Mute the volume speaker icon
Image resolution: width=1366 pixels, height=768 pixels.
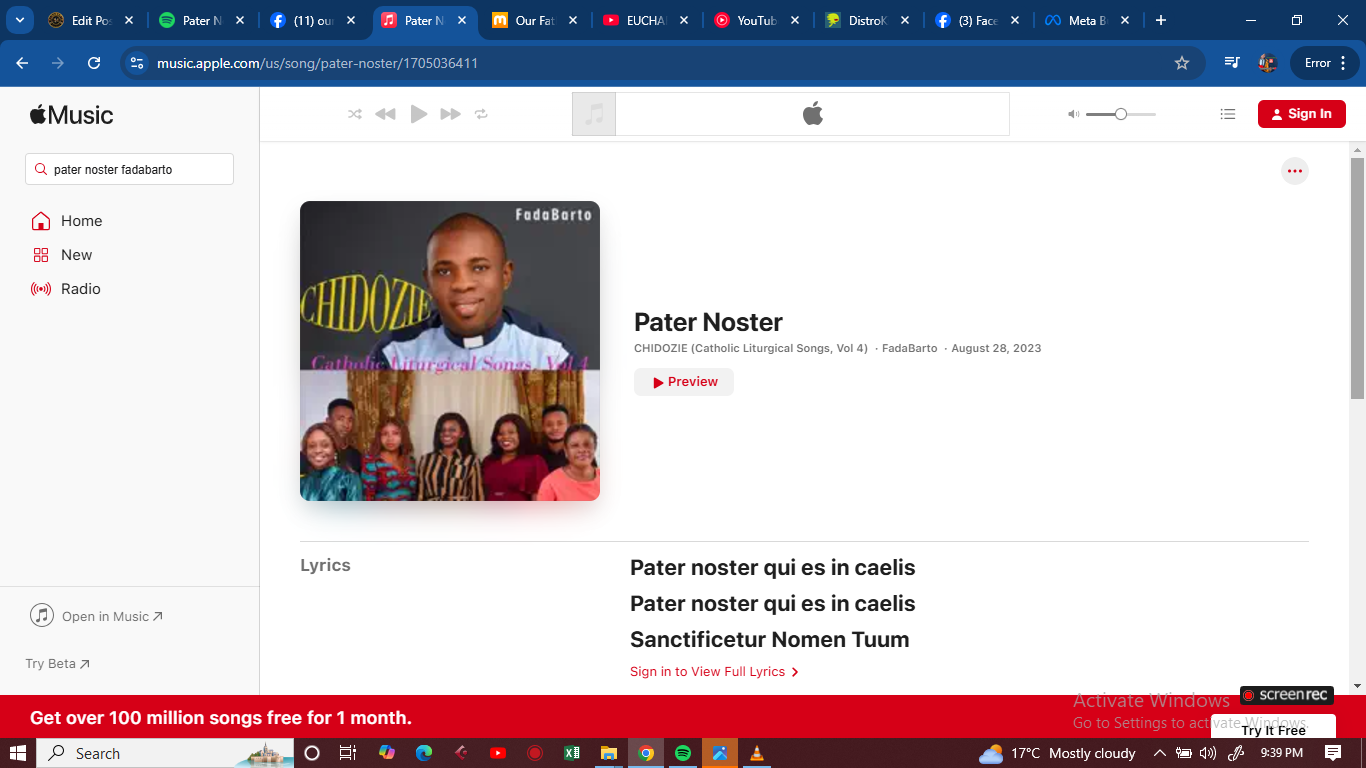[x=1073, y=114]
